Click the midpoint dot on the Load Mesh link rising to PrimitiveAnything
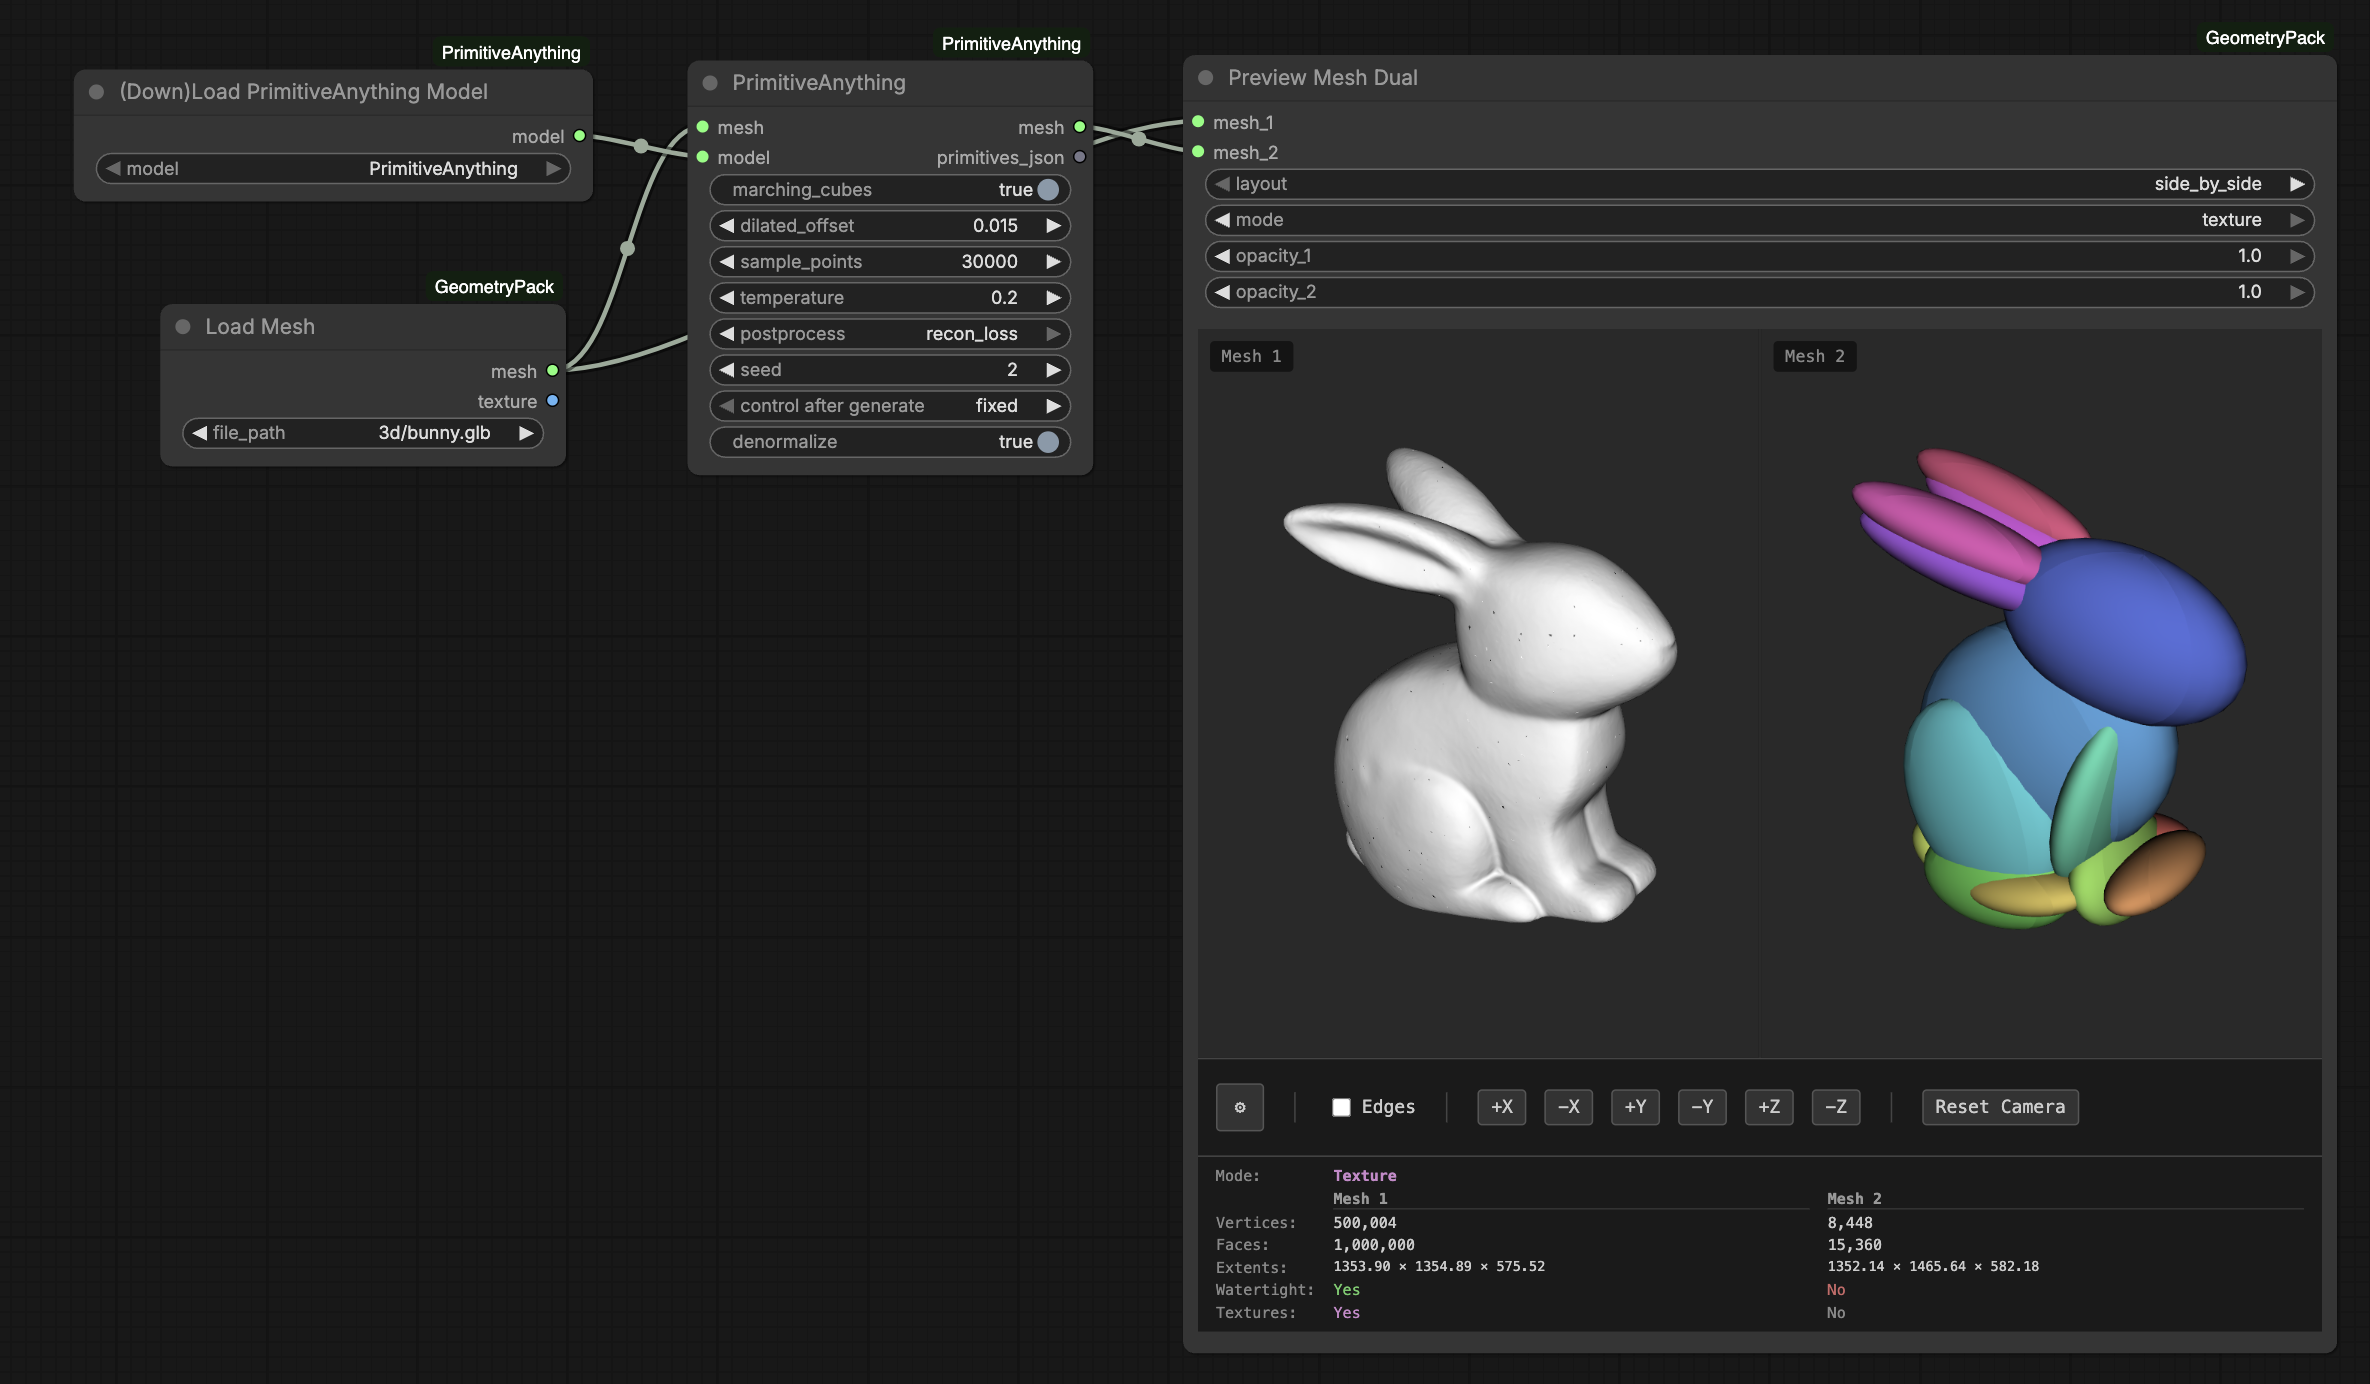This screenshot has width=2370, height=1384. click(x=627, y=248)
